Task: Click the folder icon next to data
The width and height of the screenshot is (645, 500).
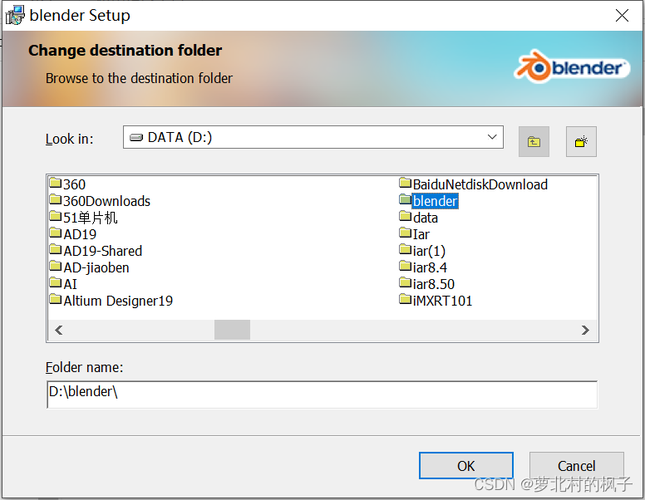Action: (405, 216)
